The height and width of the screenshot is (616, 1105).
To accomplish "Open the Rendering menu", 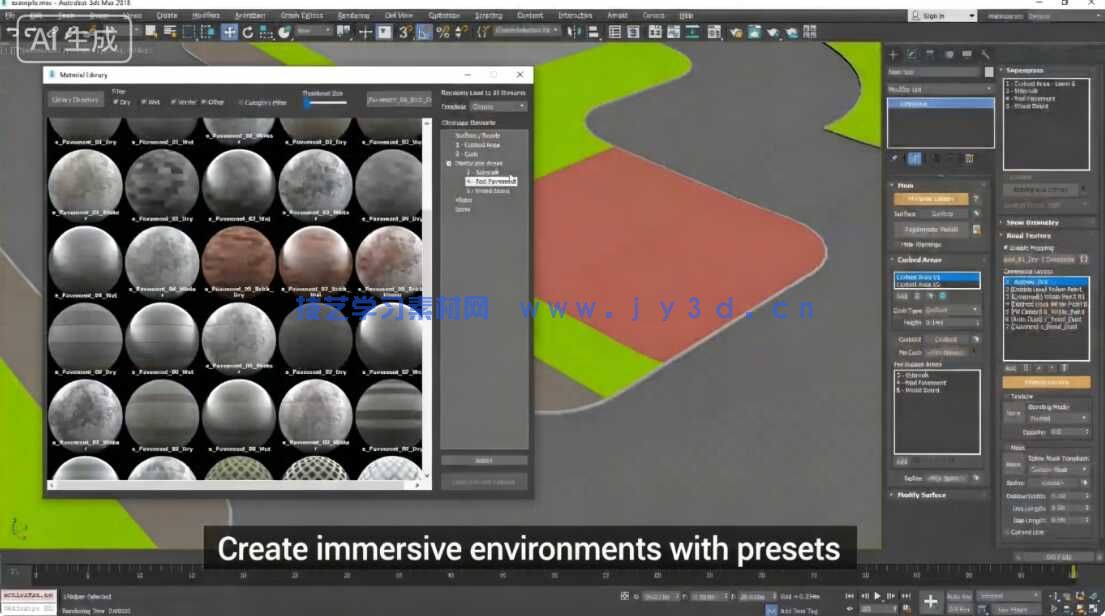I will pos(353,16).
